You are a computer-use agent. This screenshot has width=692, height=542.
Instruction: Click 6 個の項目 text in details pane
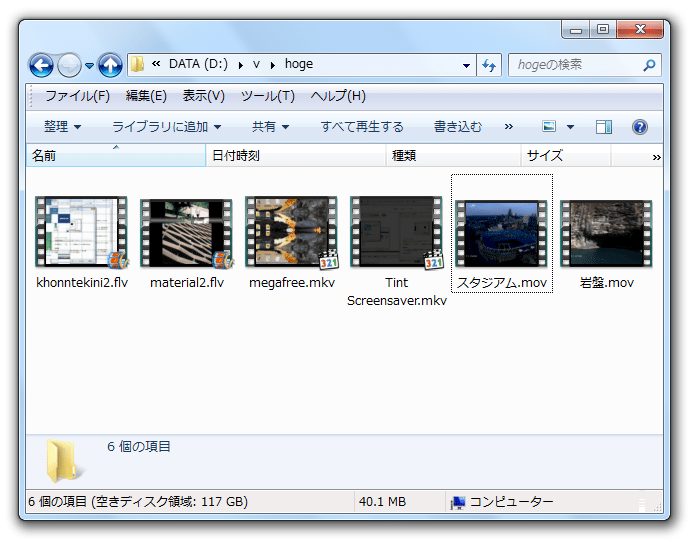click(139, 447)
